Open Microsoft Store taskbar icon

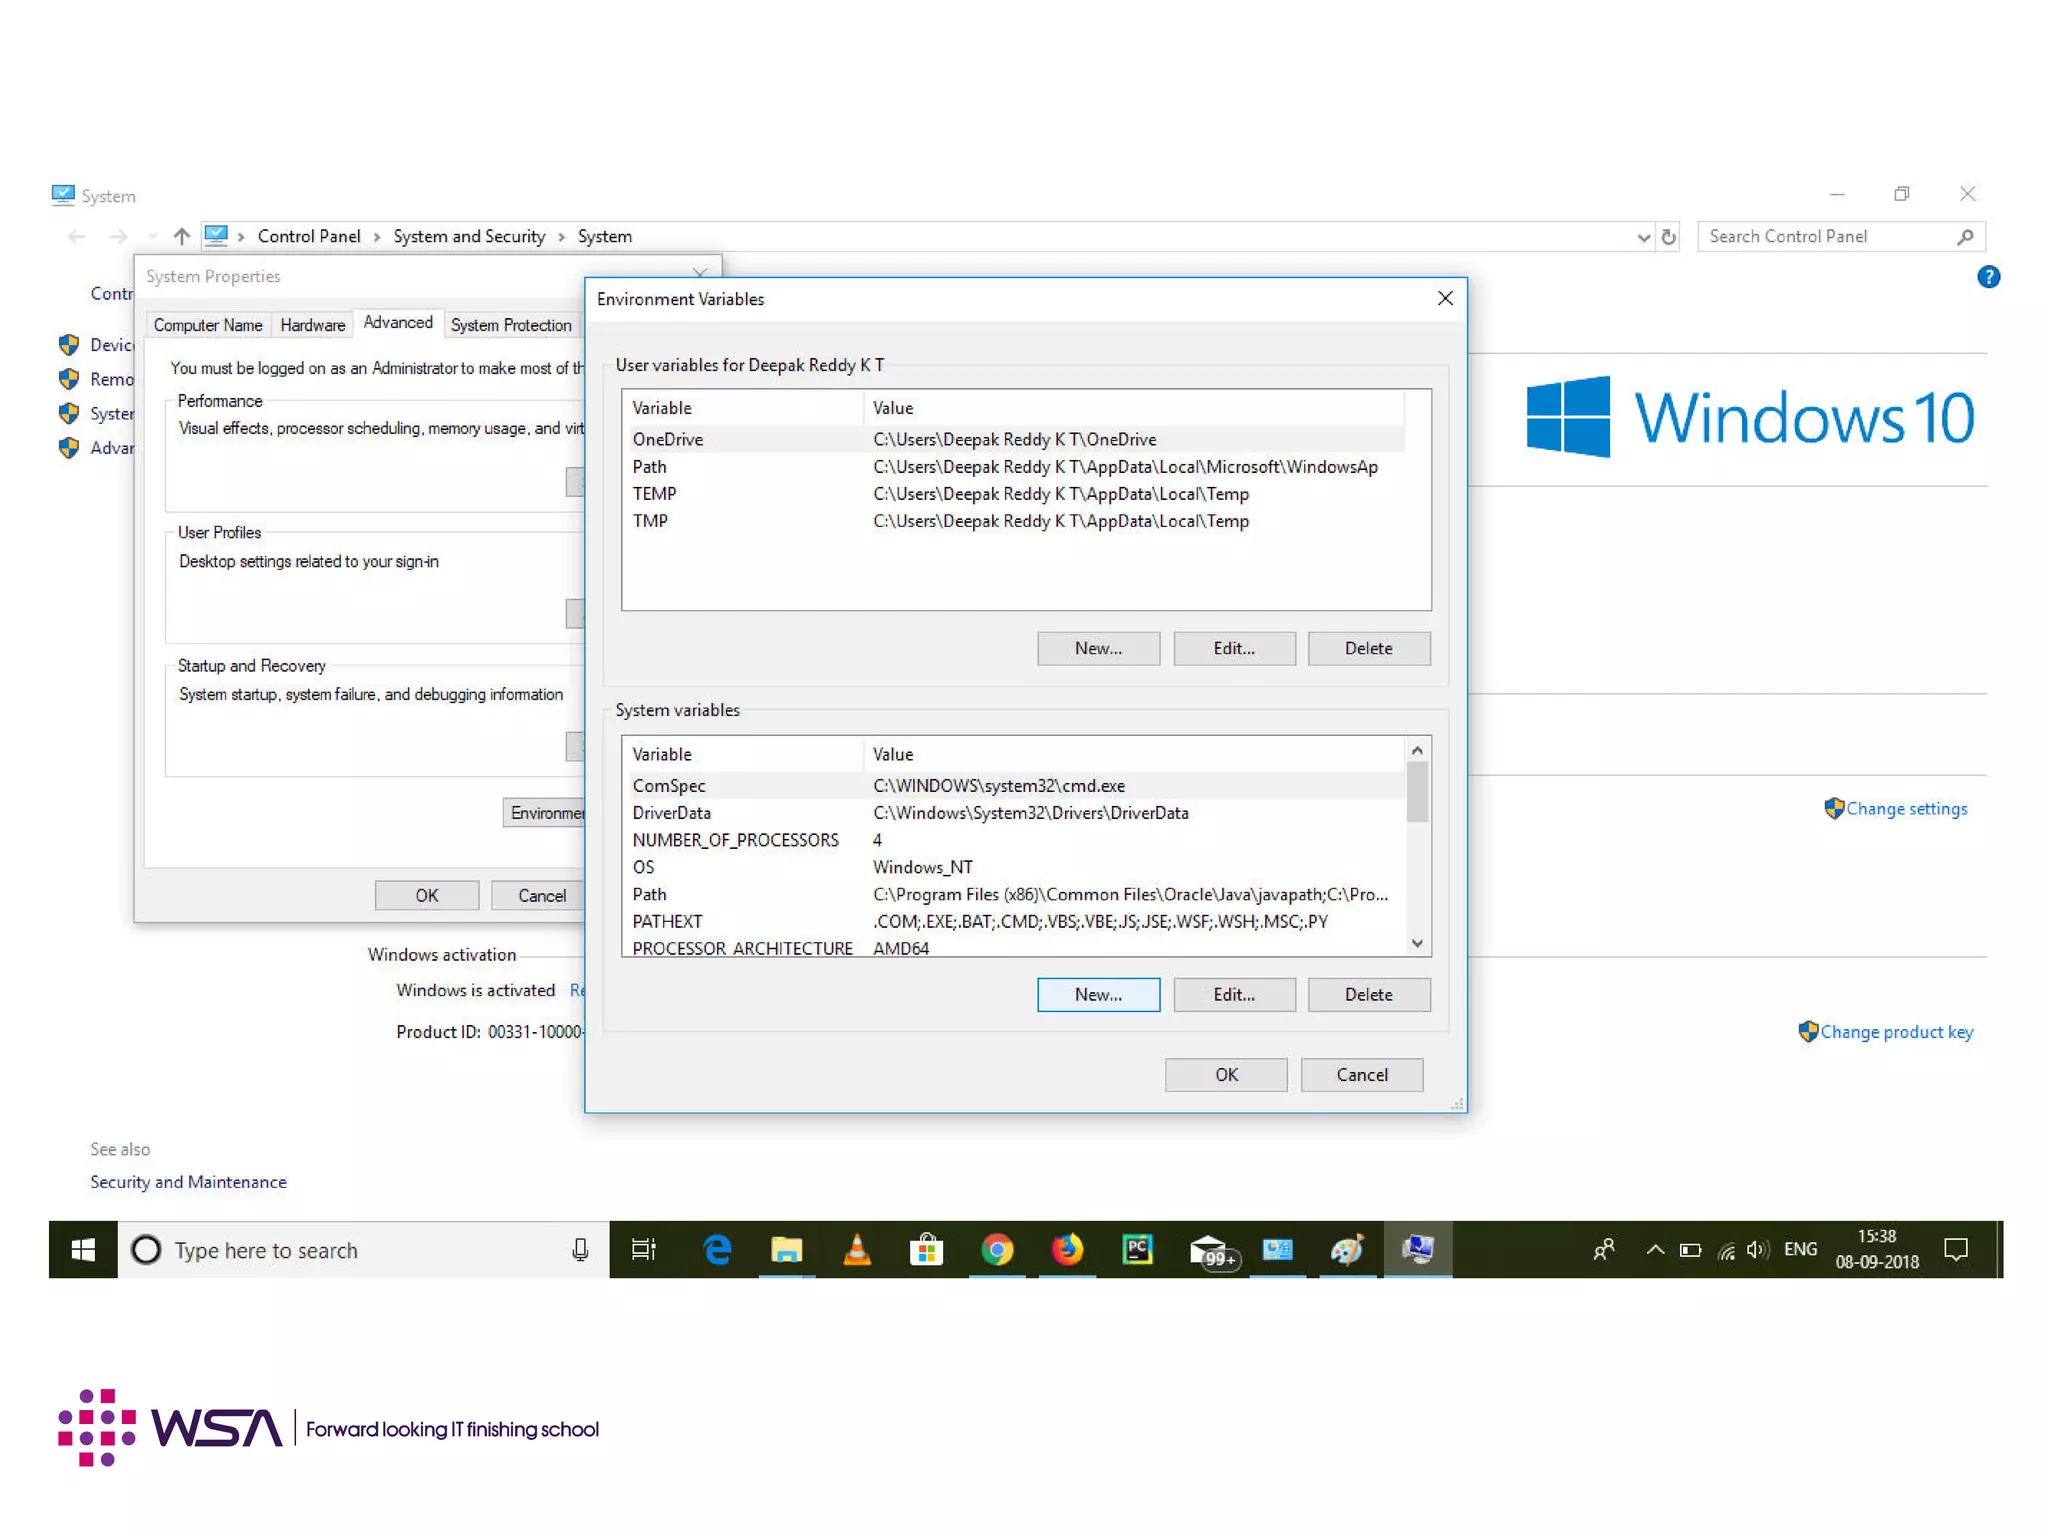tap(927, 1249)
